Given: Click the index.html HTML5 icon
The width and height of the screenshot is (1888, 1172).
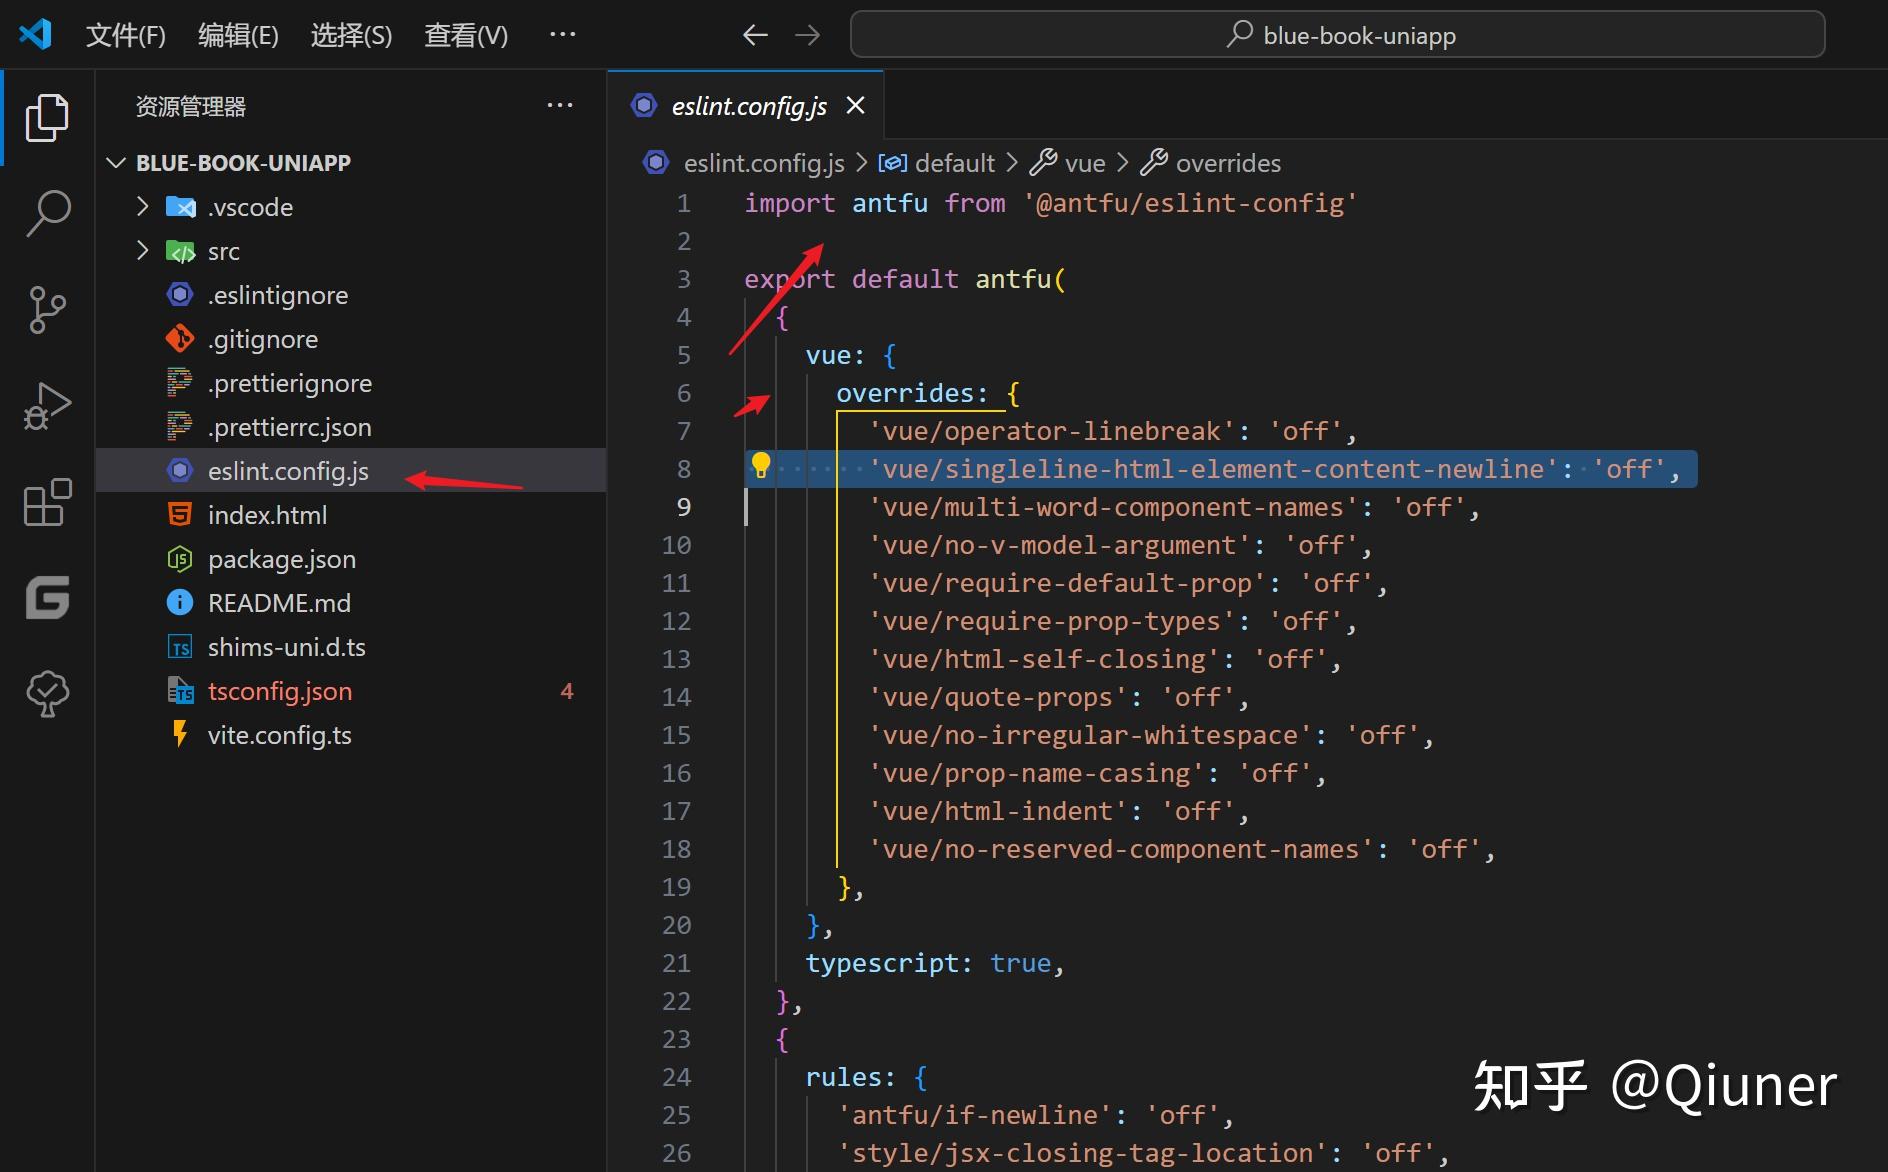Looking at the screenshot, I should click(180, 515).
